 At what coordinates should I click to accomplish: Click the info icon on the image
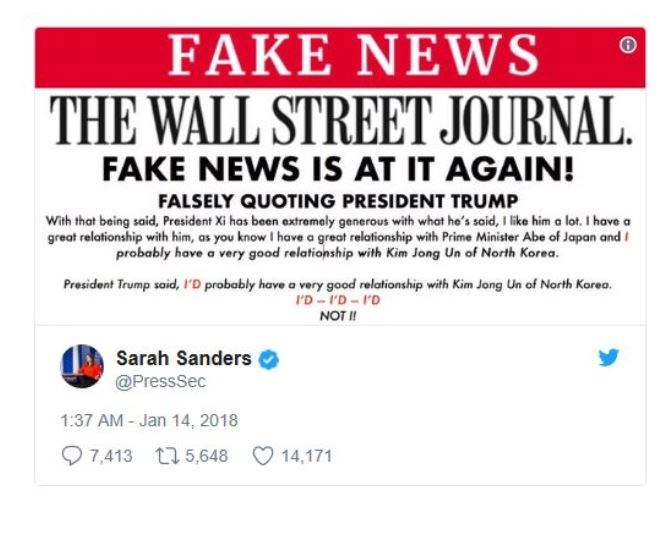click(628, 45)
